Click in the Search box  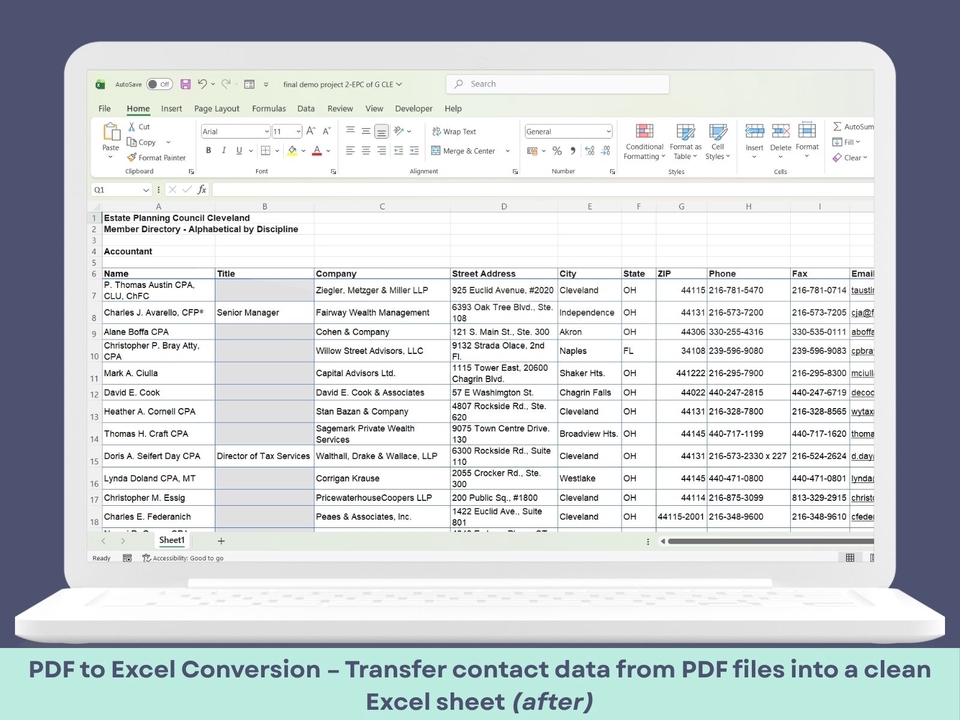pyautogui.click(x=520, y=85)
